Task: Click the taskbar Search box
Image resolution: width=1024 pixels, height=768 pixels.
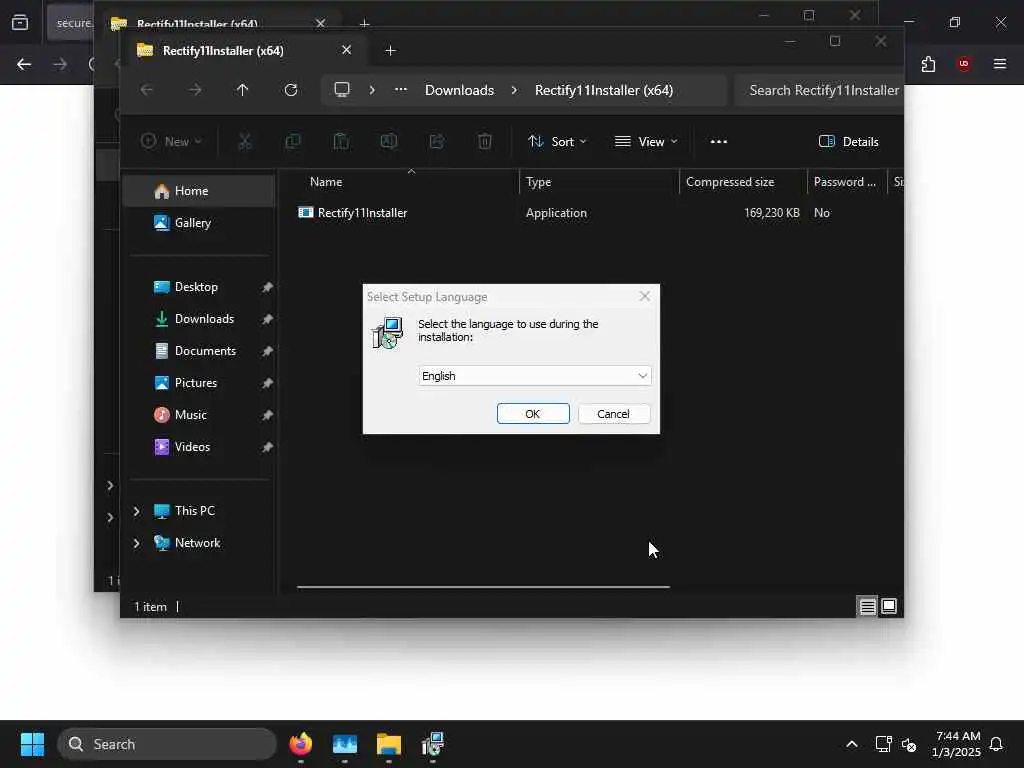Action: [167, 744]
